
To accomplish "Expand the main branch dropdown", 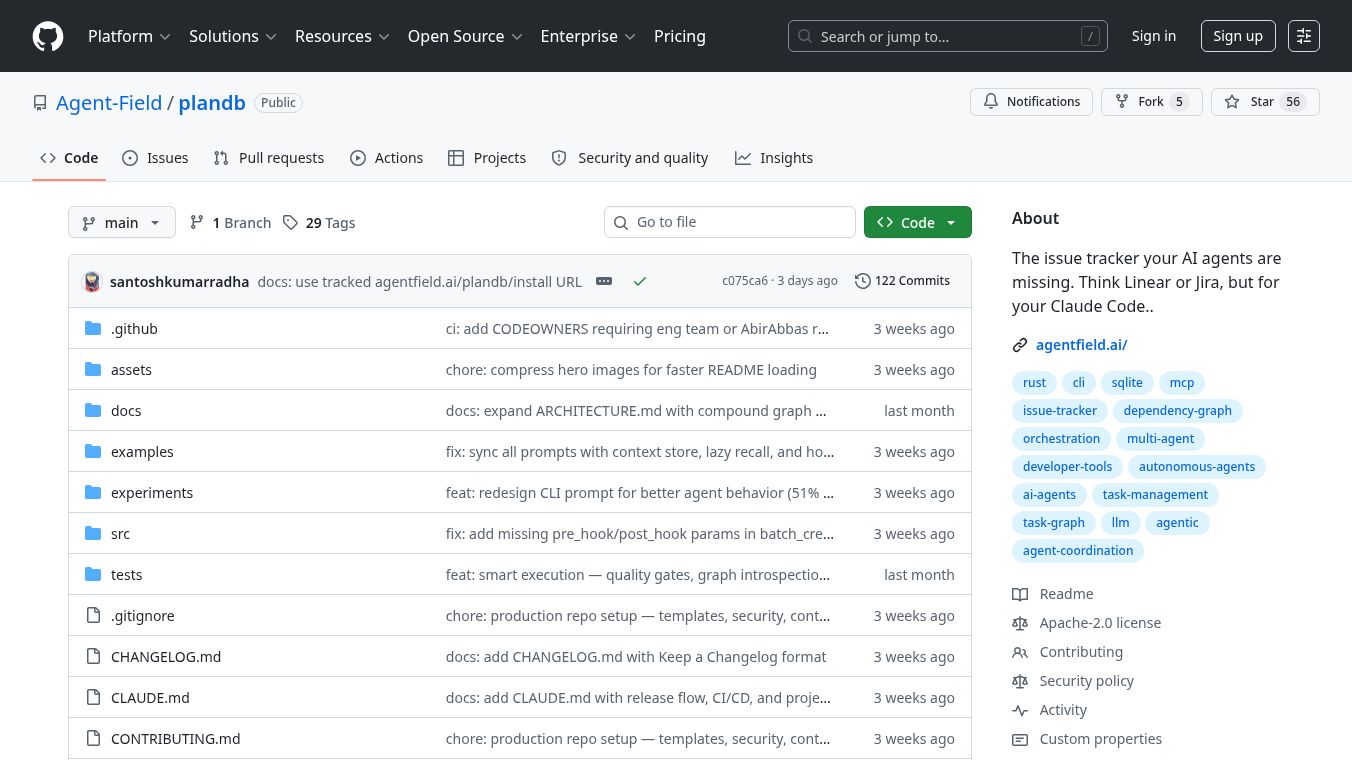I will pyautogui.click(x=122, y=223).
